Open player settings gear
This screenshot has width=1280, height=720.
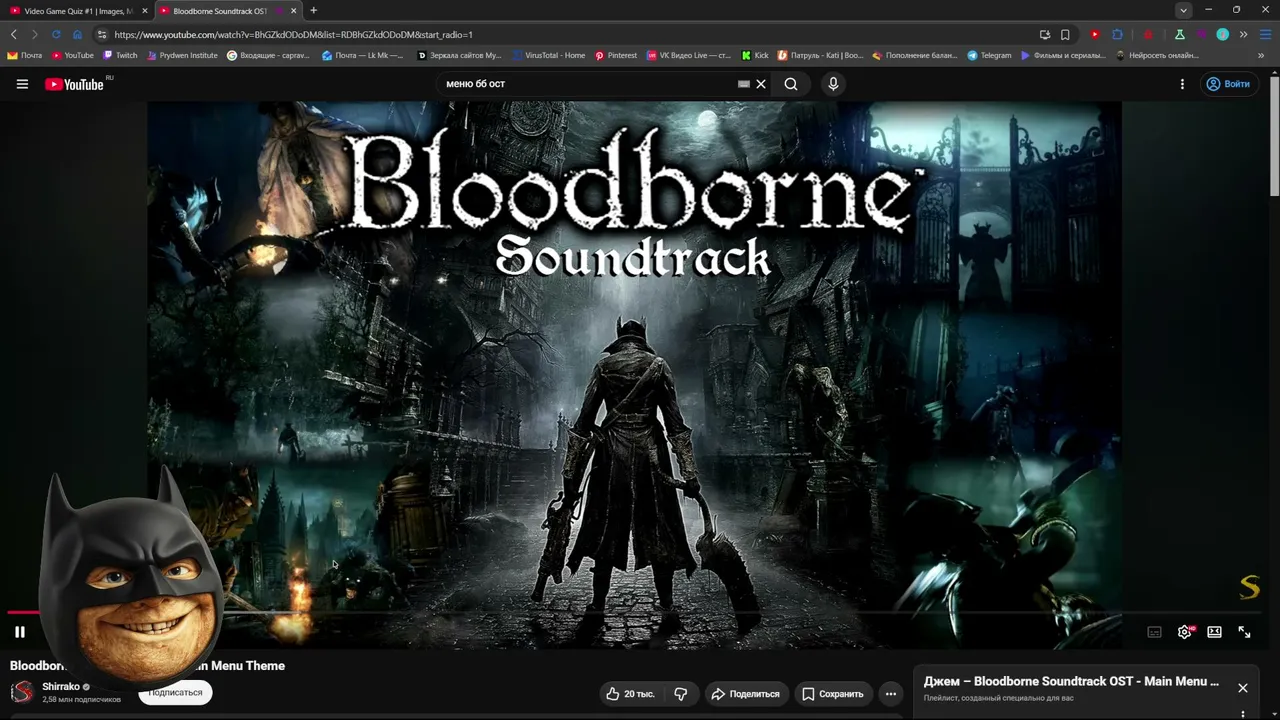click(1185, 632)
